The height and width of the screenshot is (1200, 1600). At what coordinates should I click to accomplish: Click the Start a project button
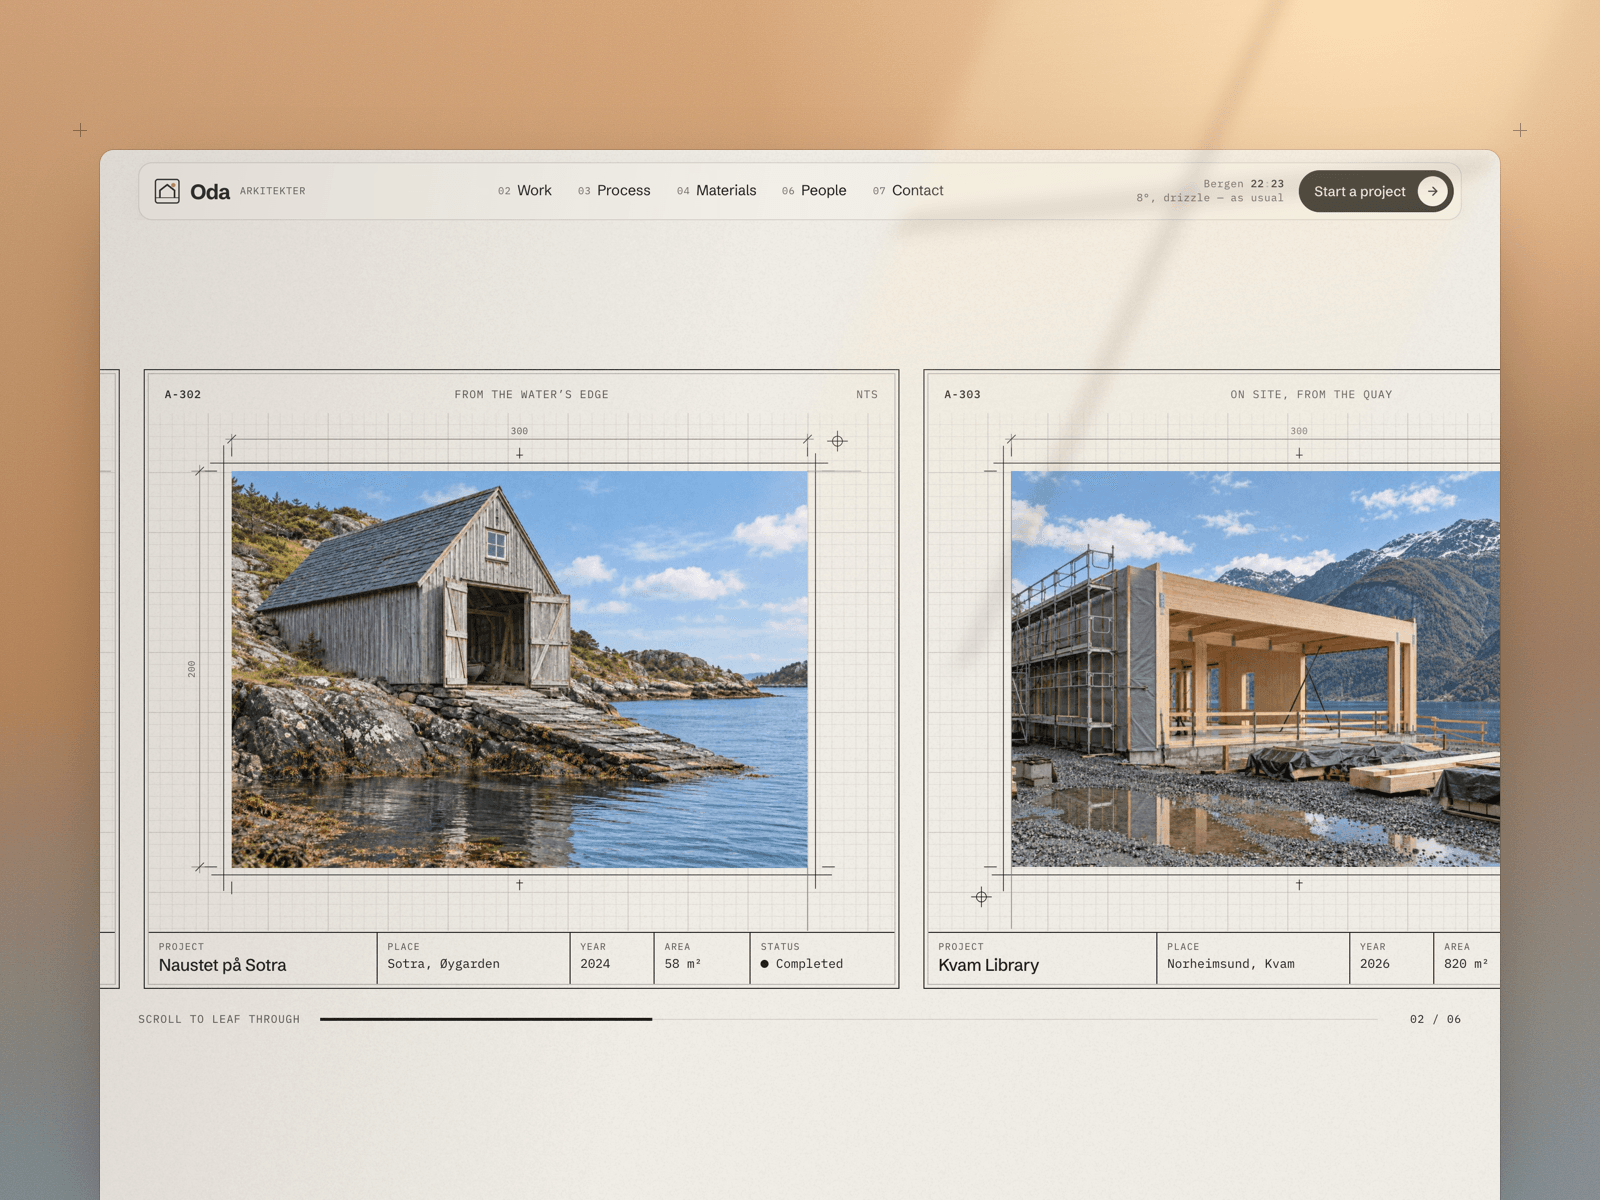1376,191
